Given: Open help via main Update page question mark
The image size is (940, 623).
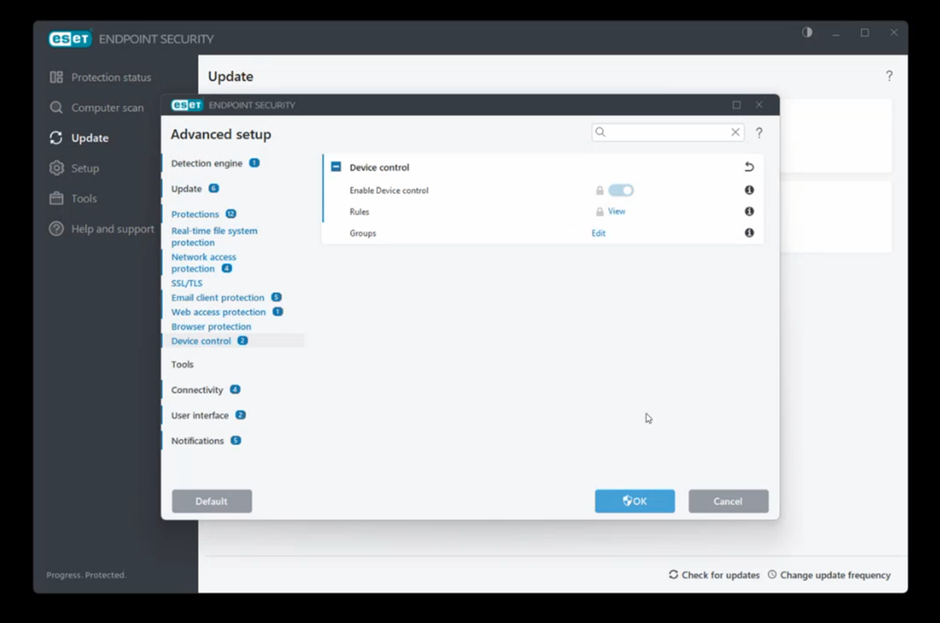Looking at the screenshot, I should pos(889,76).
